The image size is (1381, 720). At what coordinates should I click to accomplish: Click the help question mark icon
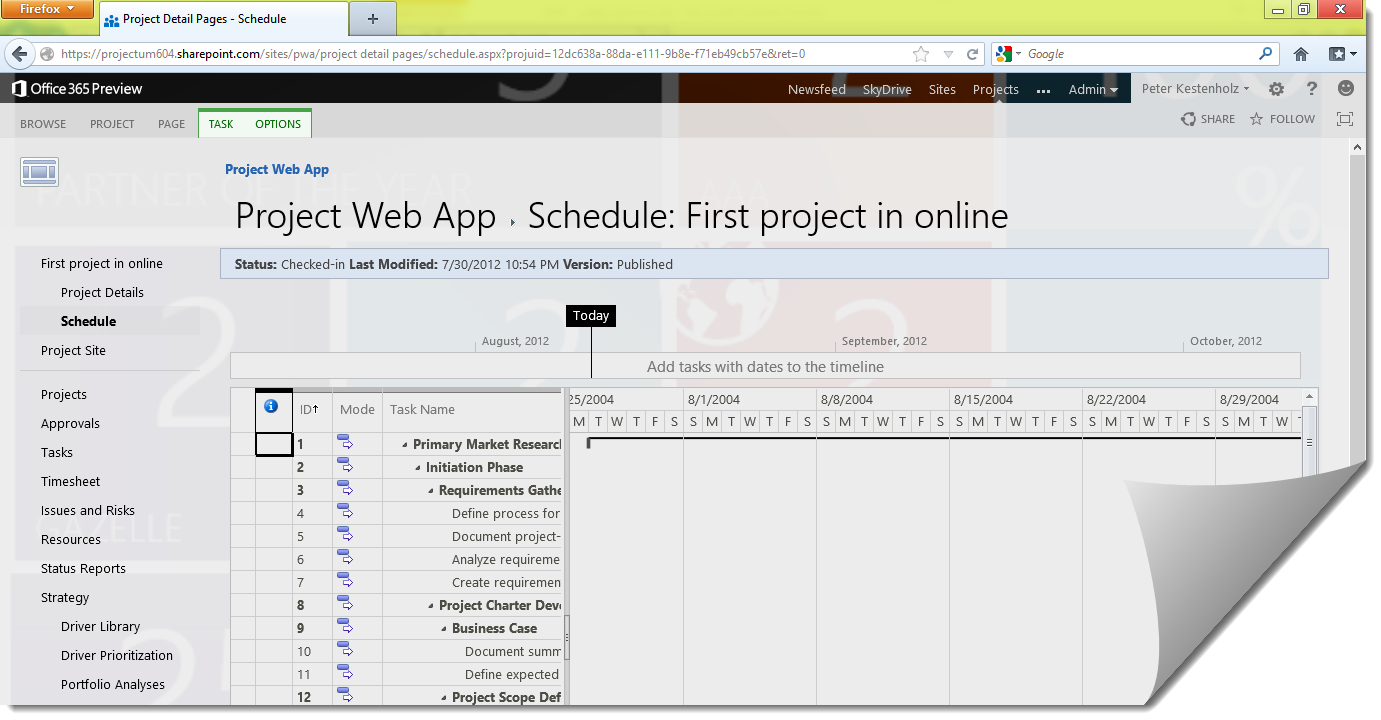pyautogui.click(x=1312, y=89)
